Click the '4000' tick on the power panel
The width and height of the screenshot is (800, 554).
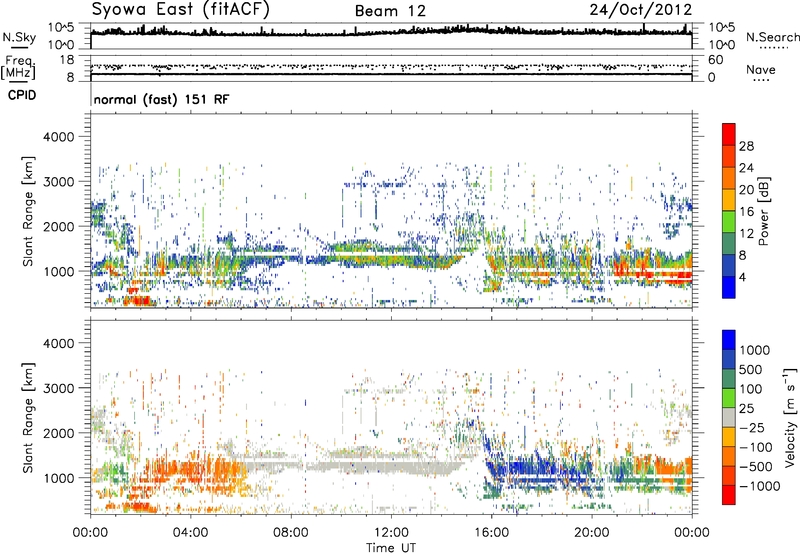(59, 137)
